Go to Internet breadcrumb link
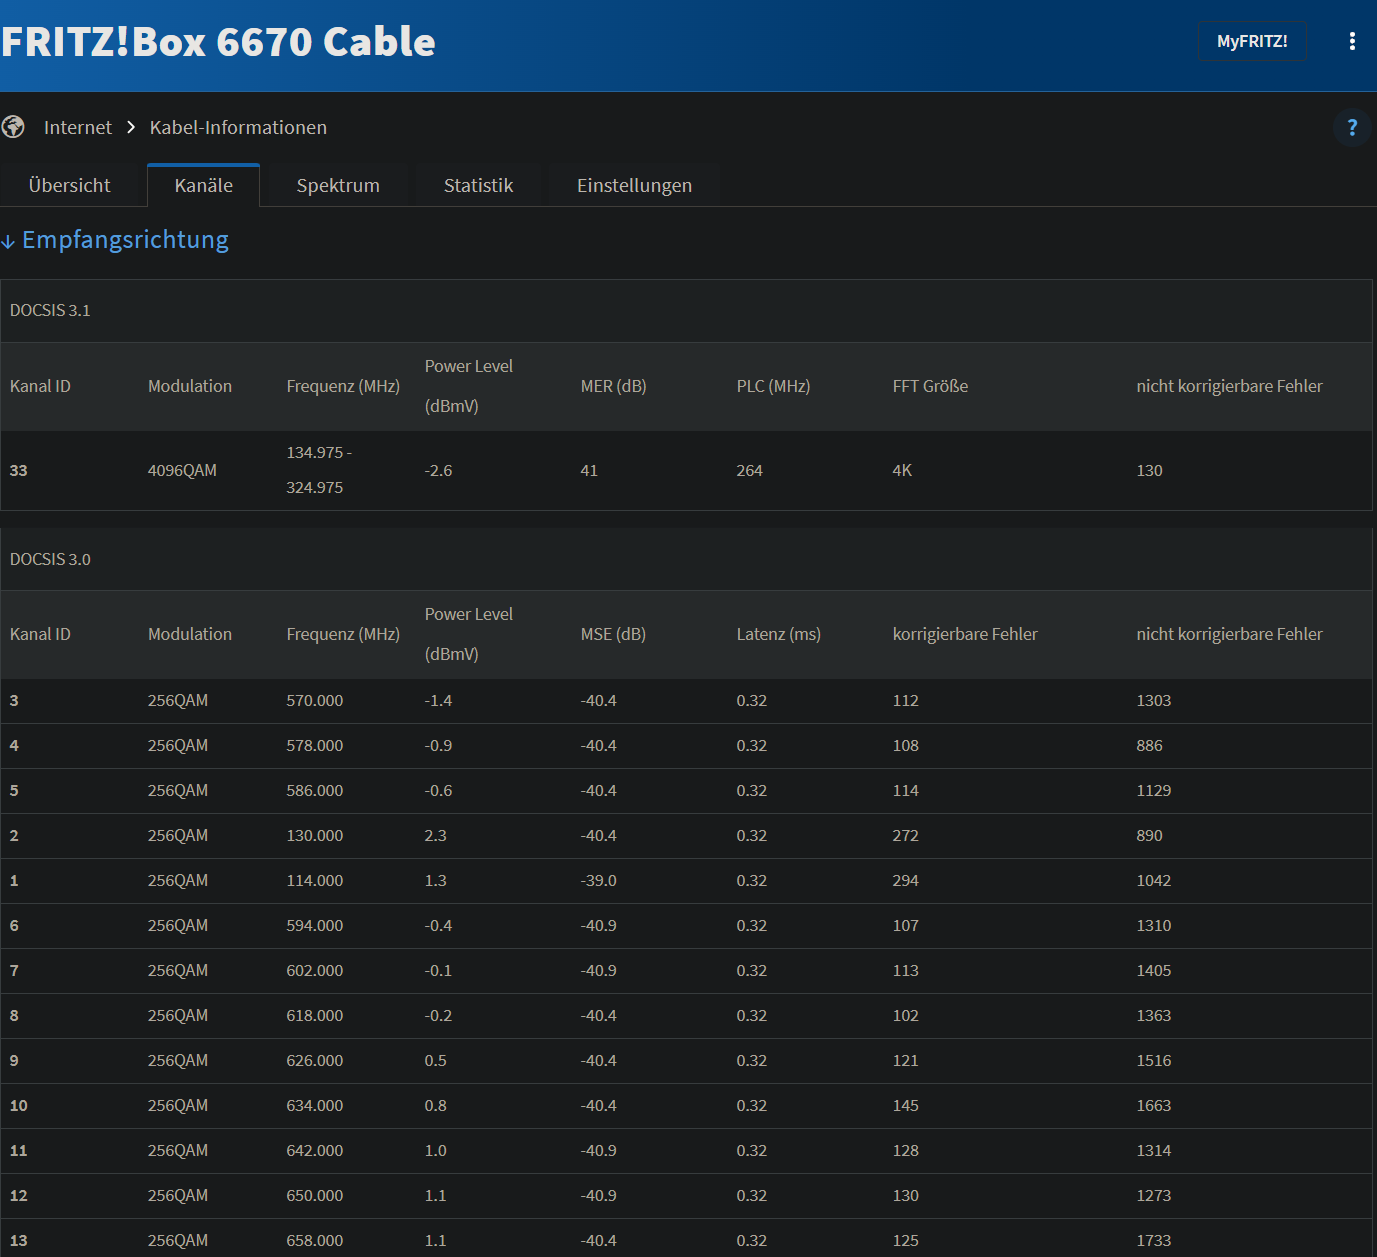The width and height of the screenshot is (1377, 1257). pos(78,127)
